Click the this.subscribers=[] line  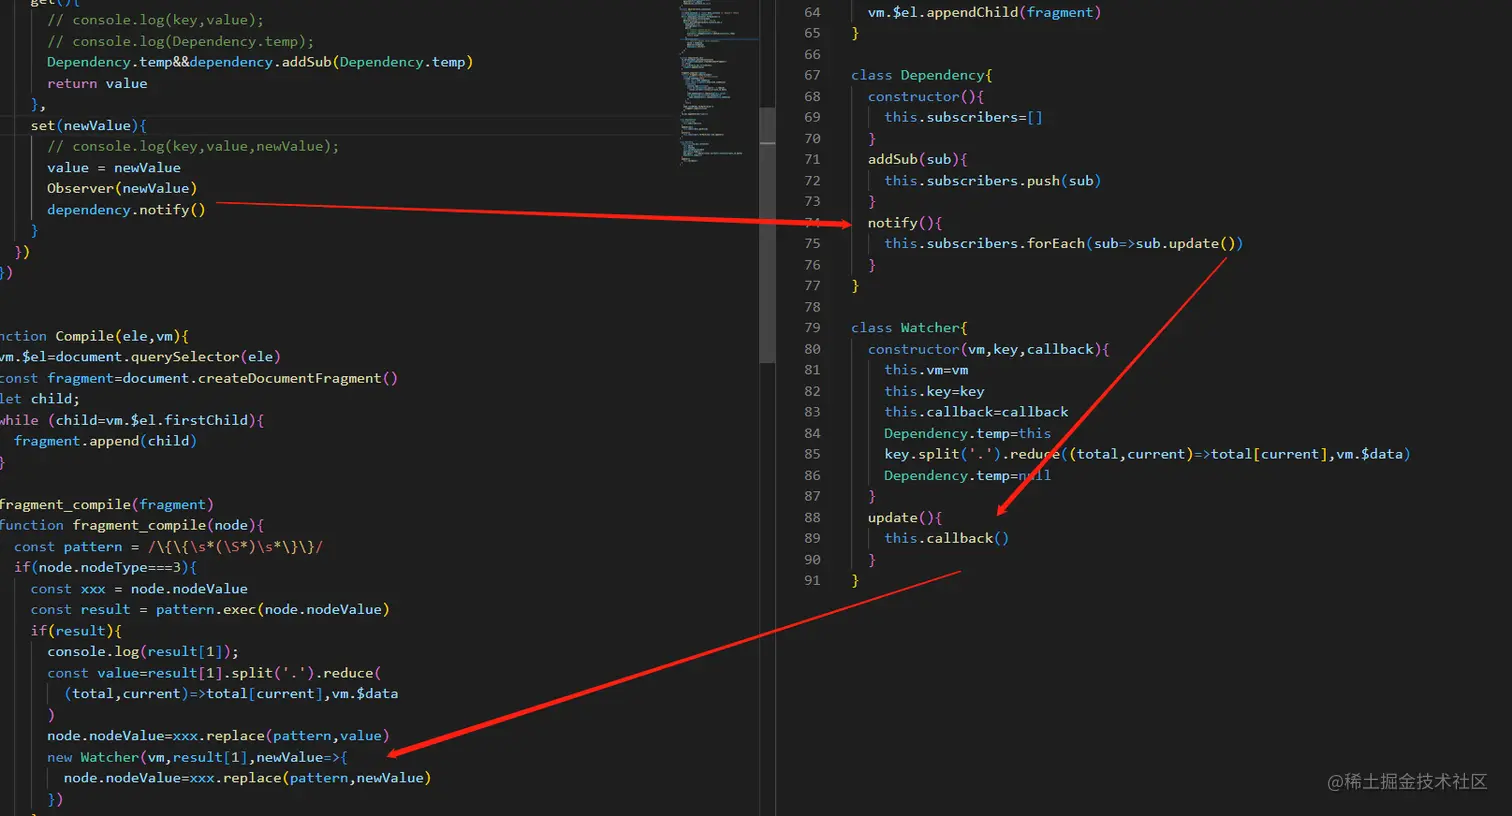coord(963,117)
